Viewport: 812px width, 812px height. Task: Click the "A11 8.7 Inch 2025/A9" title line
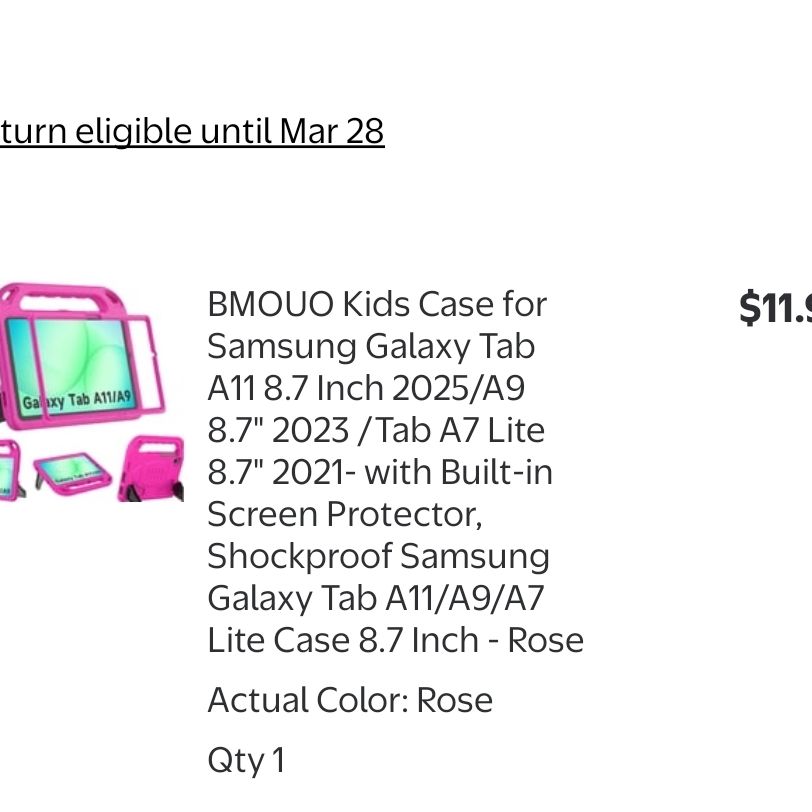366,388
